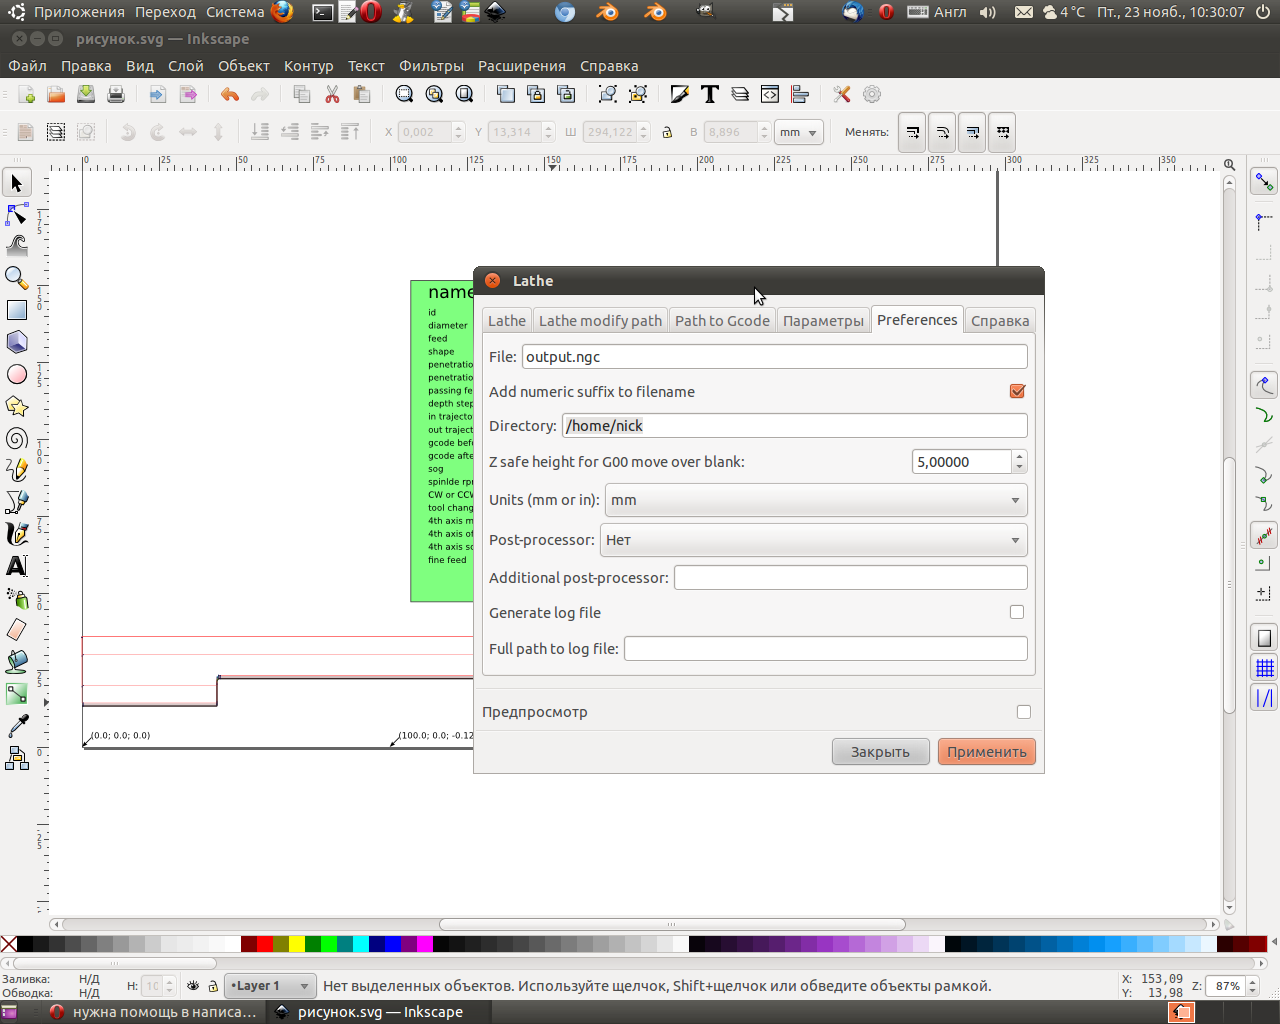Image resolution: width=1280 pixels, height=1024 pixels.
Task: Select the Gradient tool
Action: point(17,694)
